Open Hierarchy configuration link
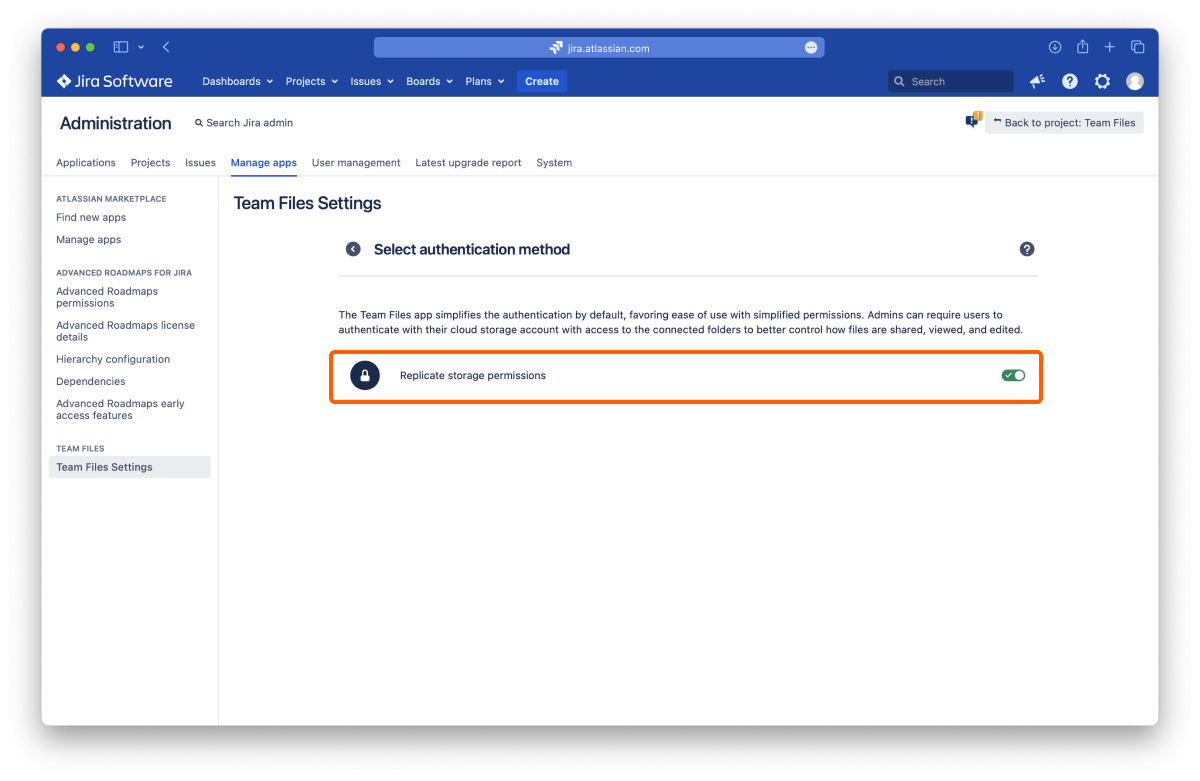Screen dimensions: 1200x781 point(113,359)
